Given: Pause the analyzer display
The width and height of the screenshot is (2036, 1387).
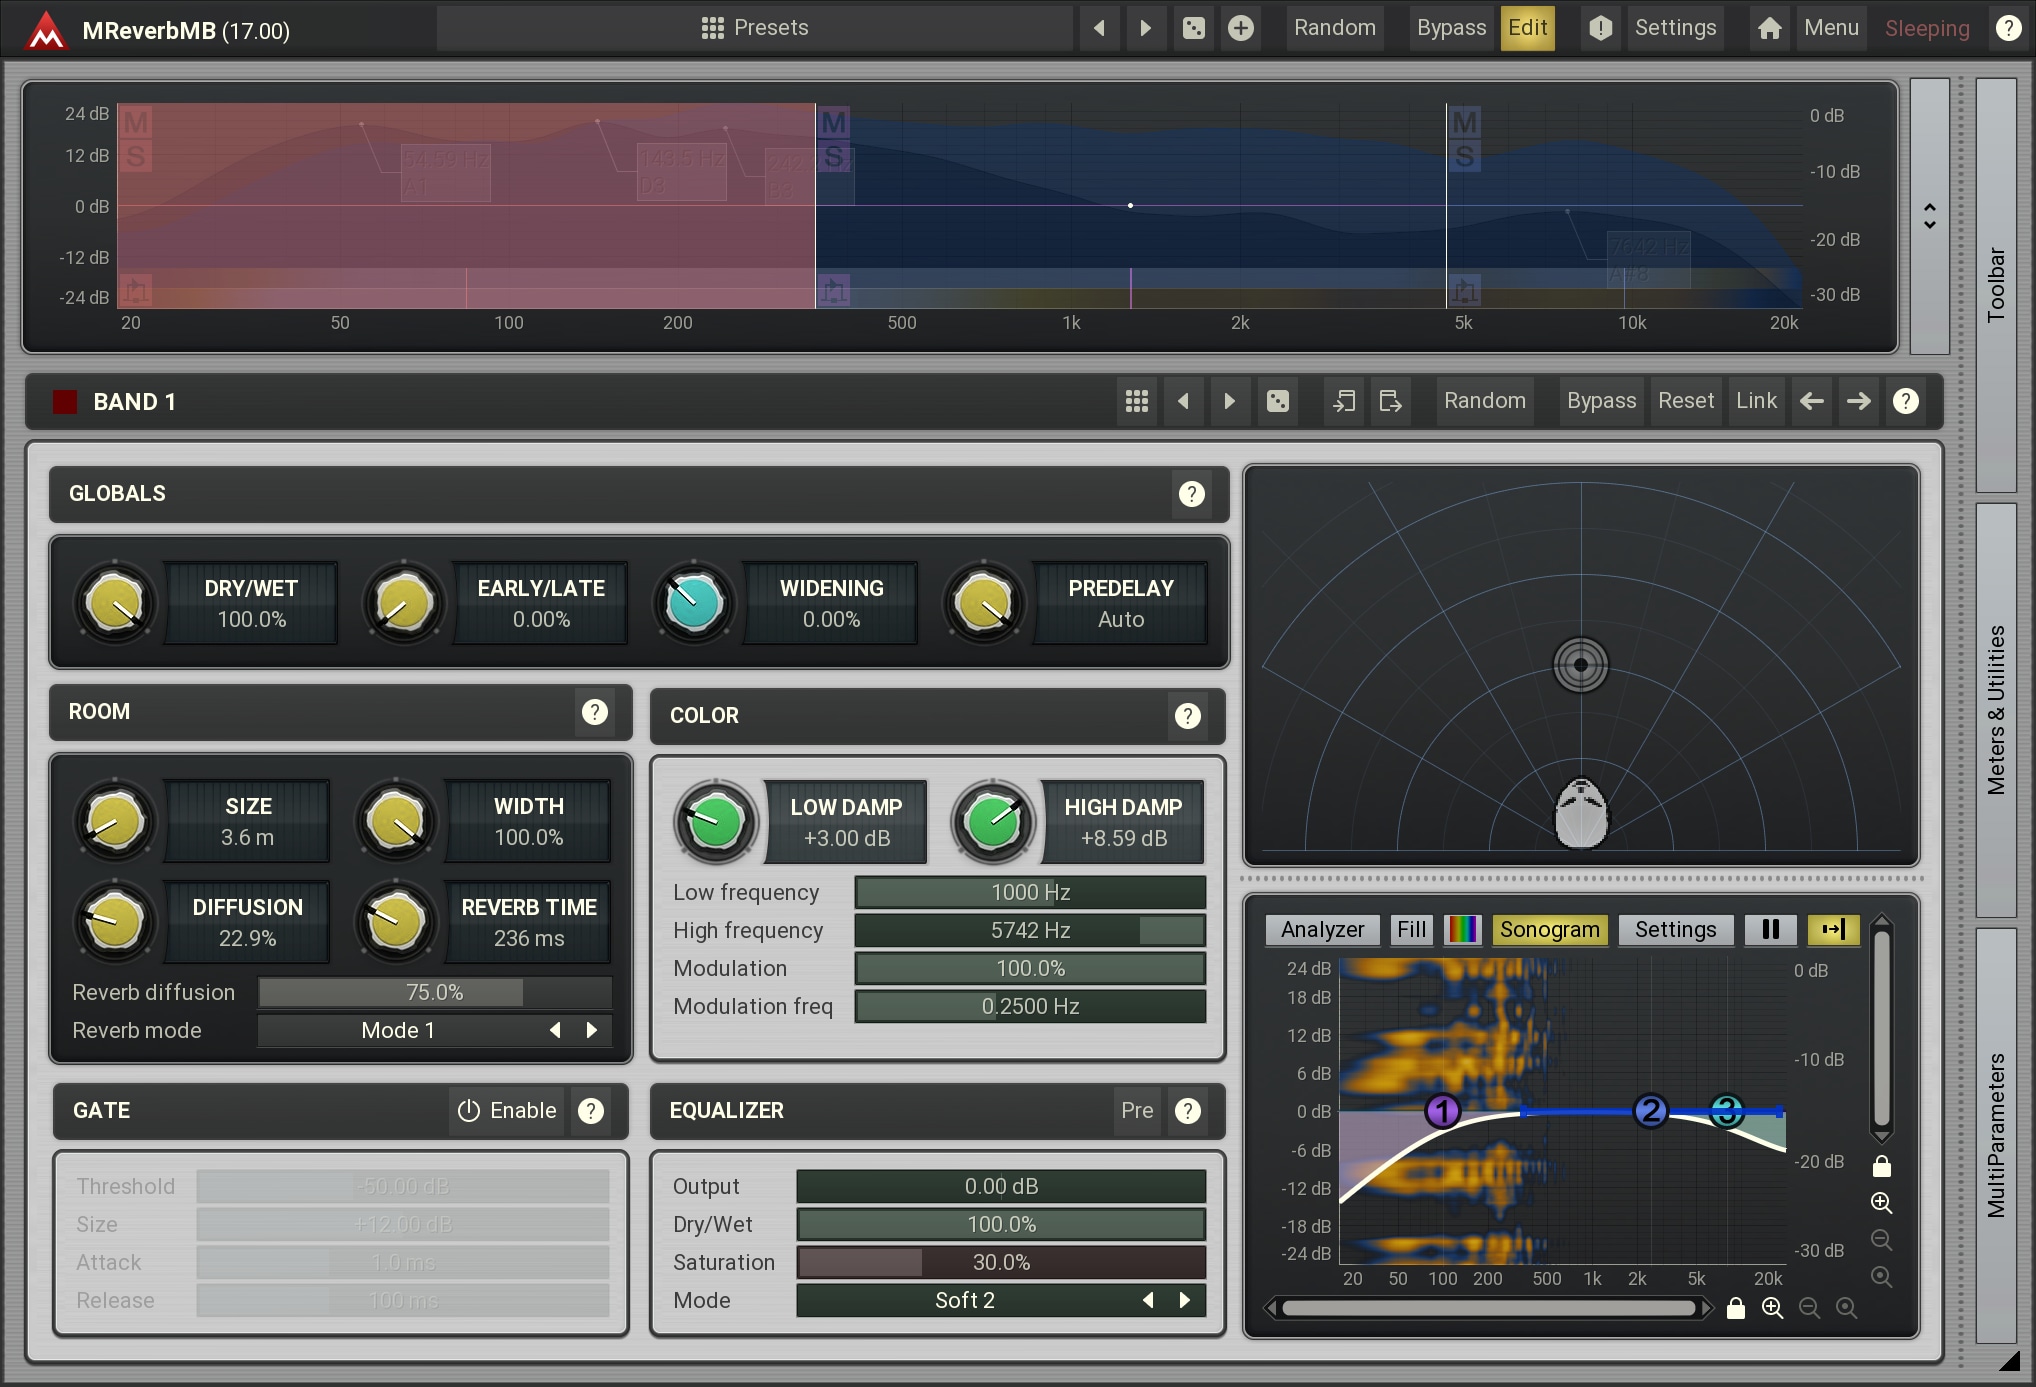Looking at the screenshot, I should [1770, 929].
